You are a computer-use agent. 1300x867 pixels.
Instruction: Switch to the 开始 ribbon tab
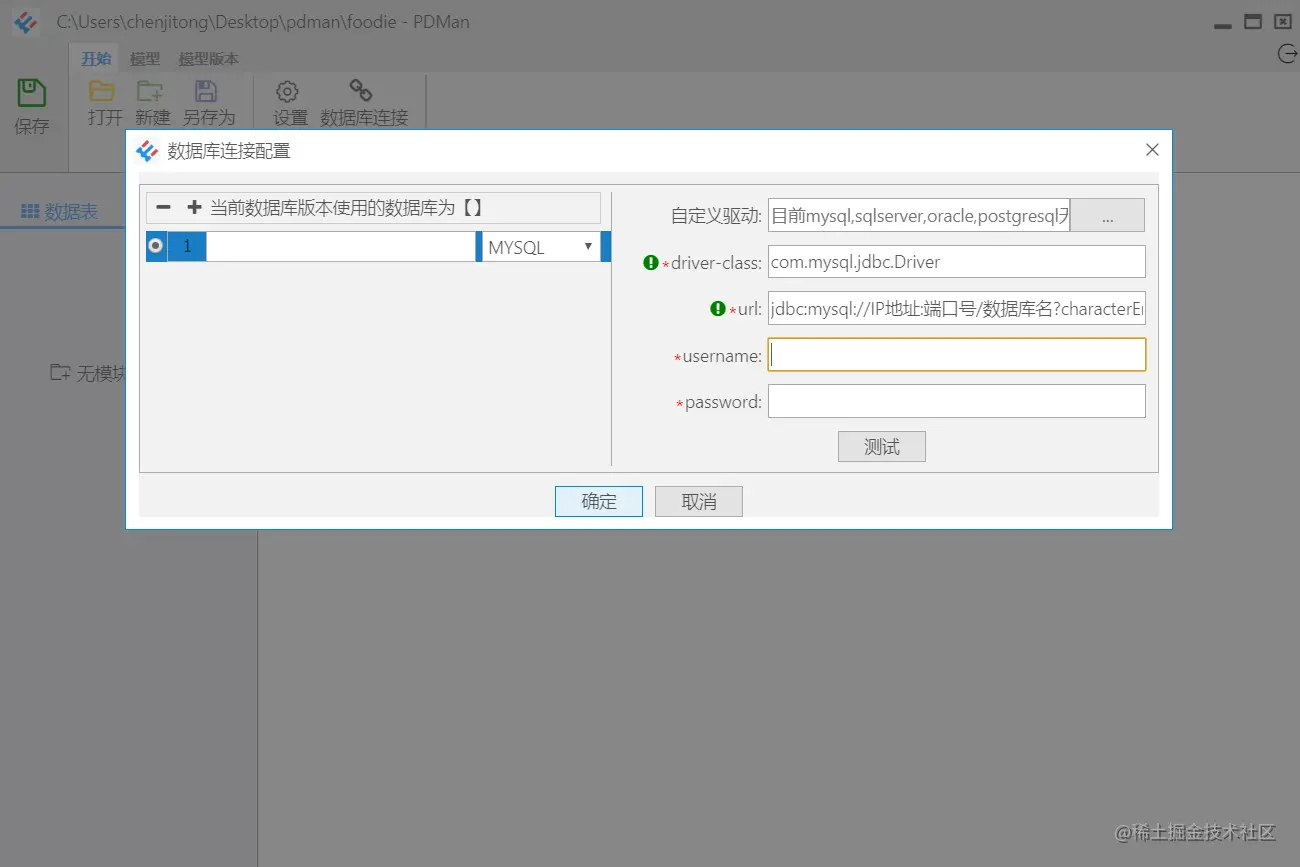pos(96,59)
